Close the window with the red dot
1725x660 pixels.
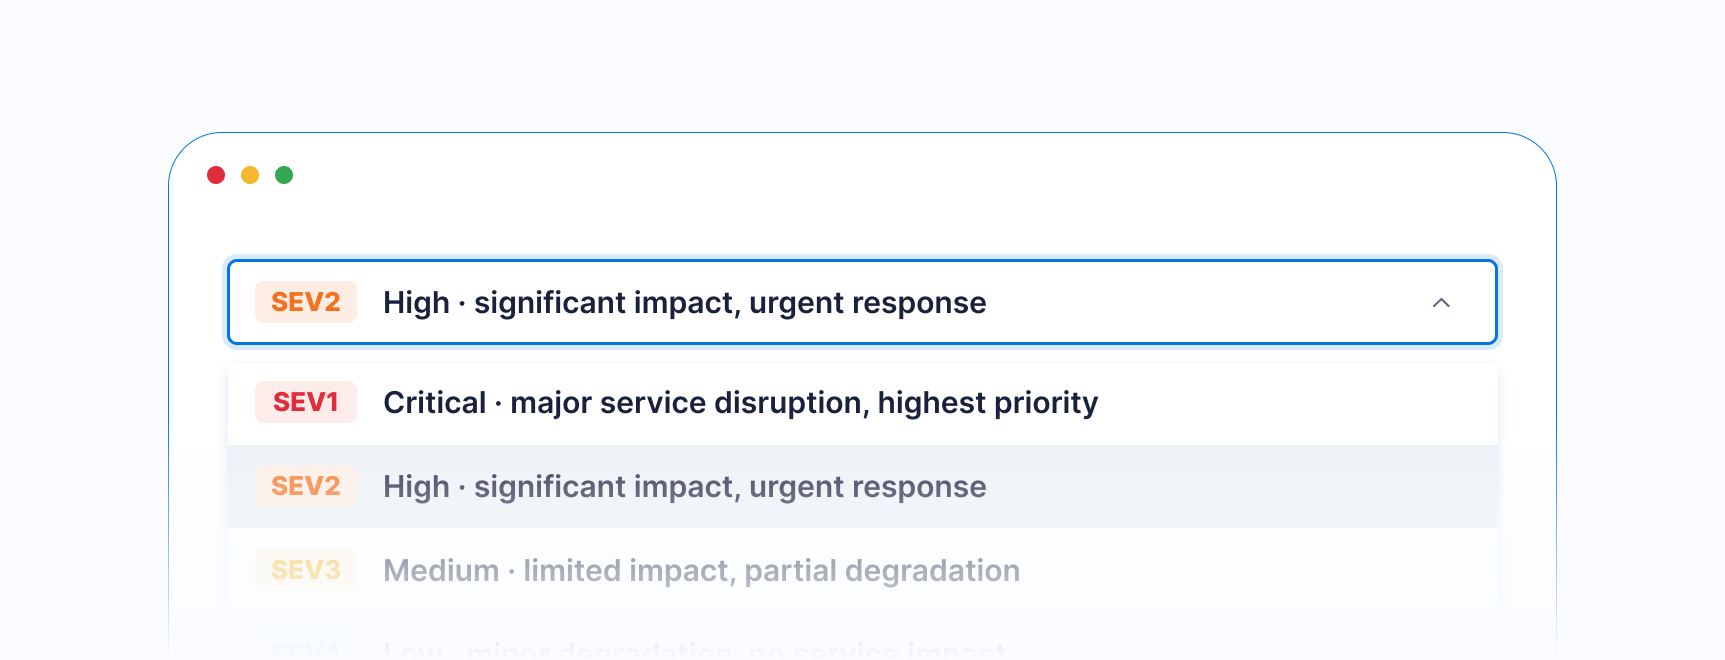[216, 175]
